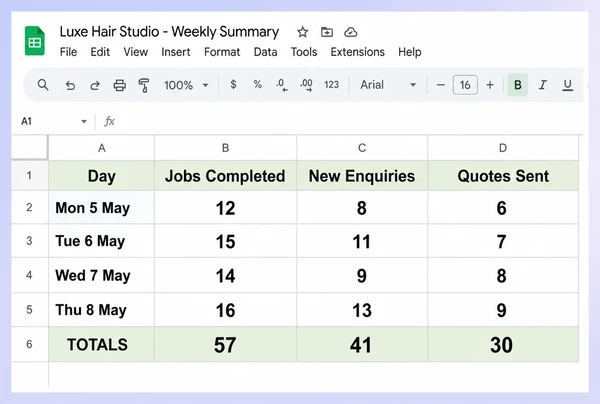Click the move to folder icon
Image resolution: width=600 pixels, height=404 pixels.
click(326, 32)
